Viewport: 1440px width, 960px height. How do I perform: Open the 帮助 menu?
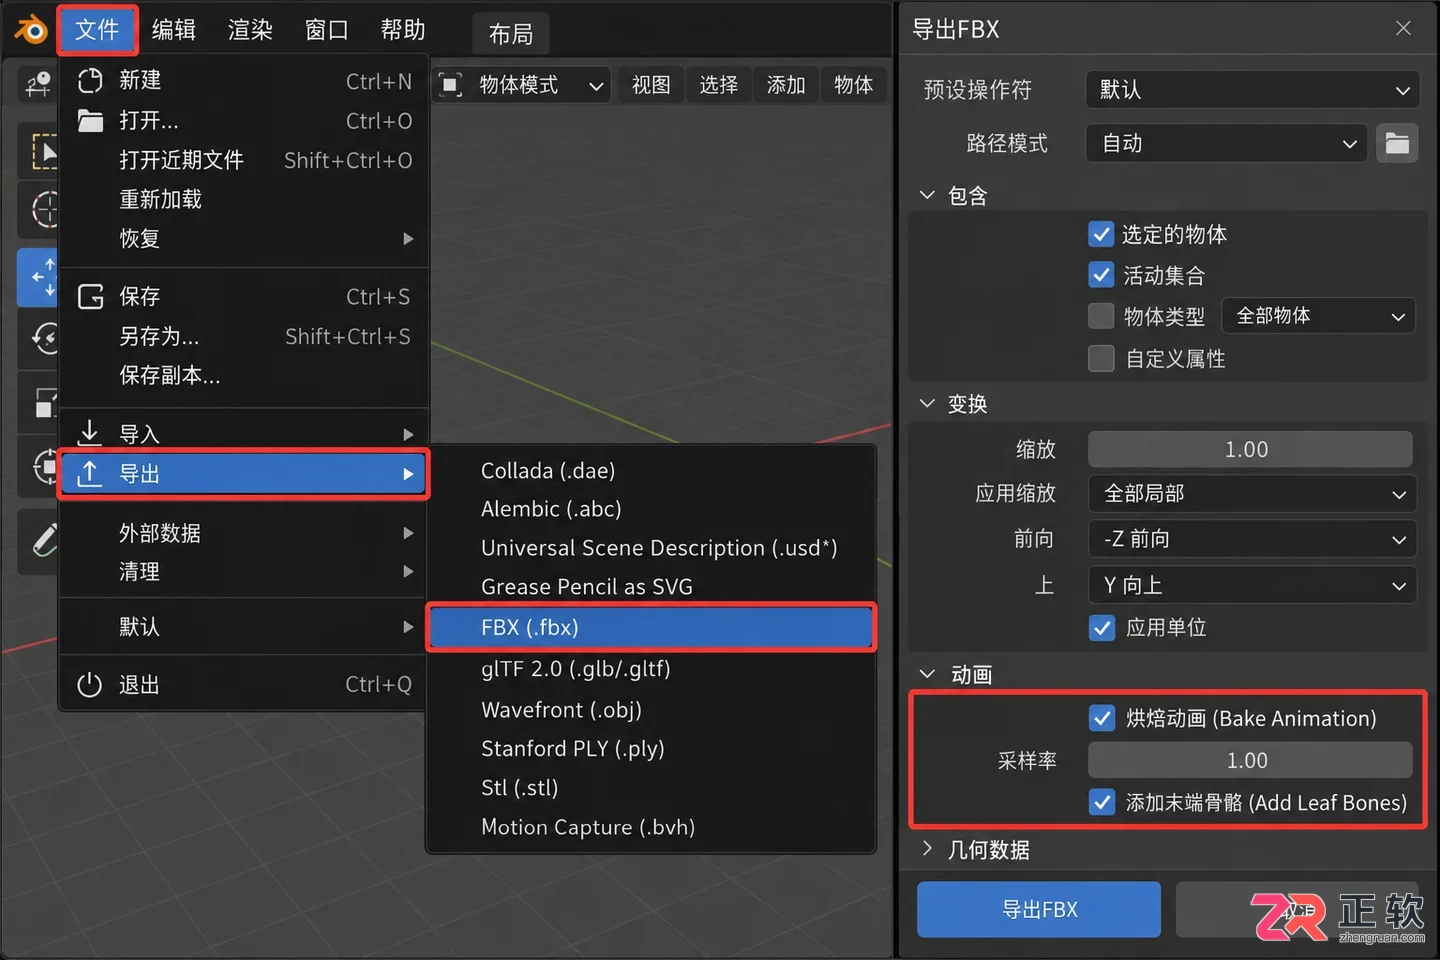403,30
